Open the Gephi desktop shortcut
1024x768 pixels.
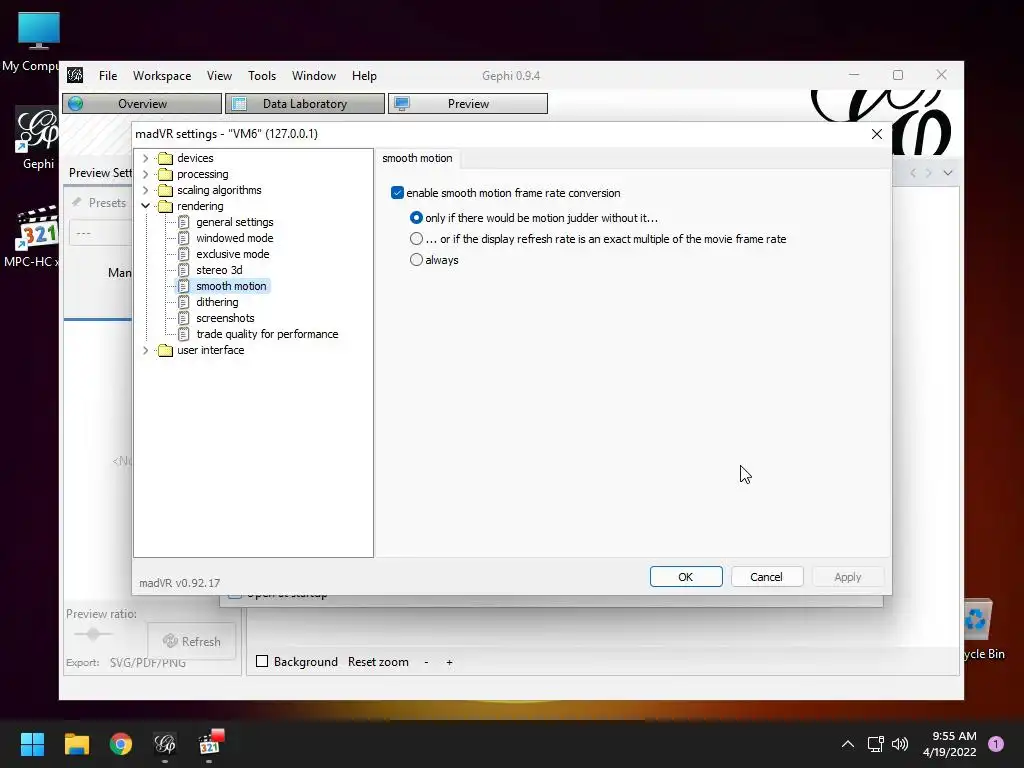coord(37,138)
